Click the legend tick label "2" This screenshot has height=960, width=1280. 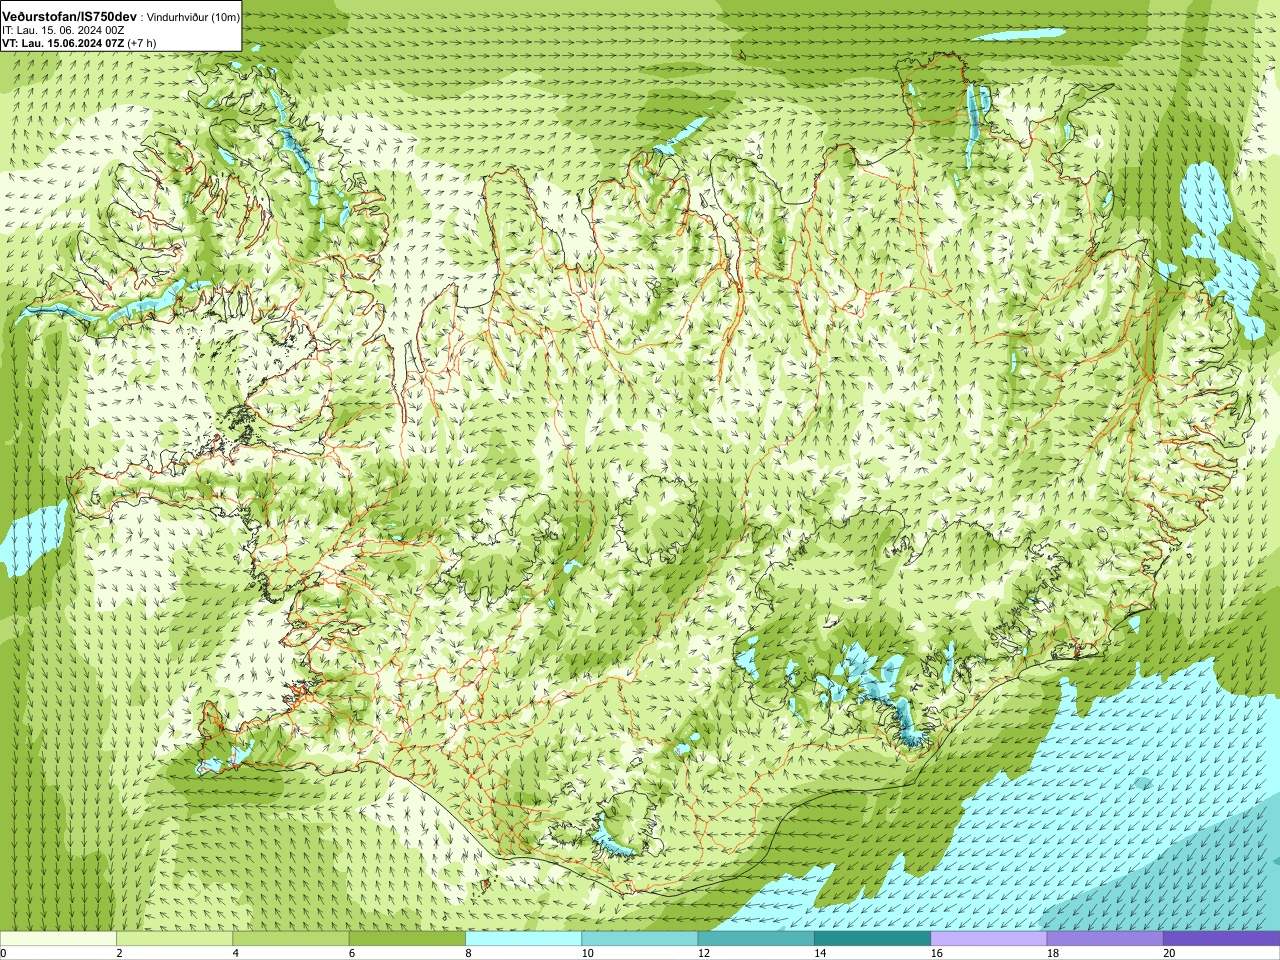(119, 953)
